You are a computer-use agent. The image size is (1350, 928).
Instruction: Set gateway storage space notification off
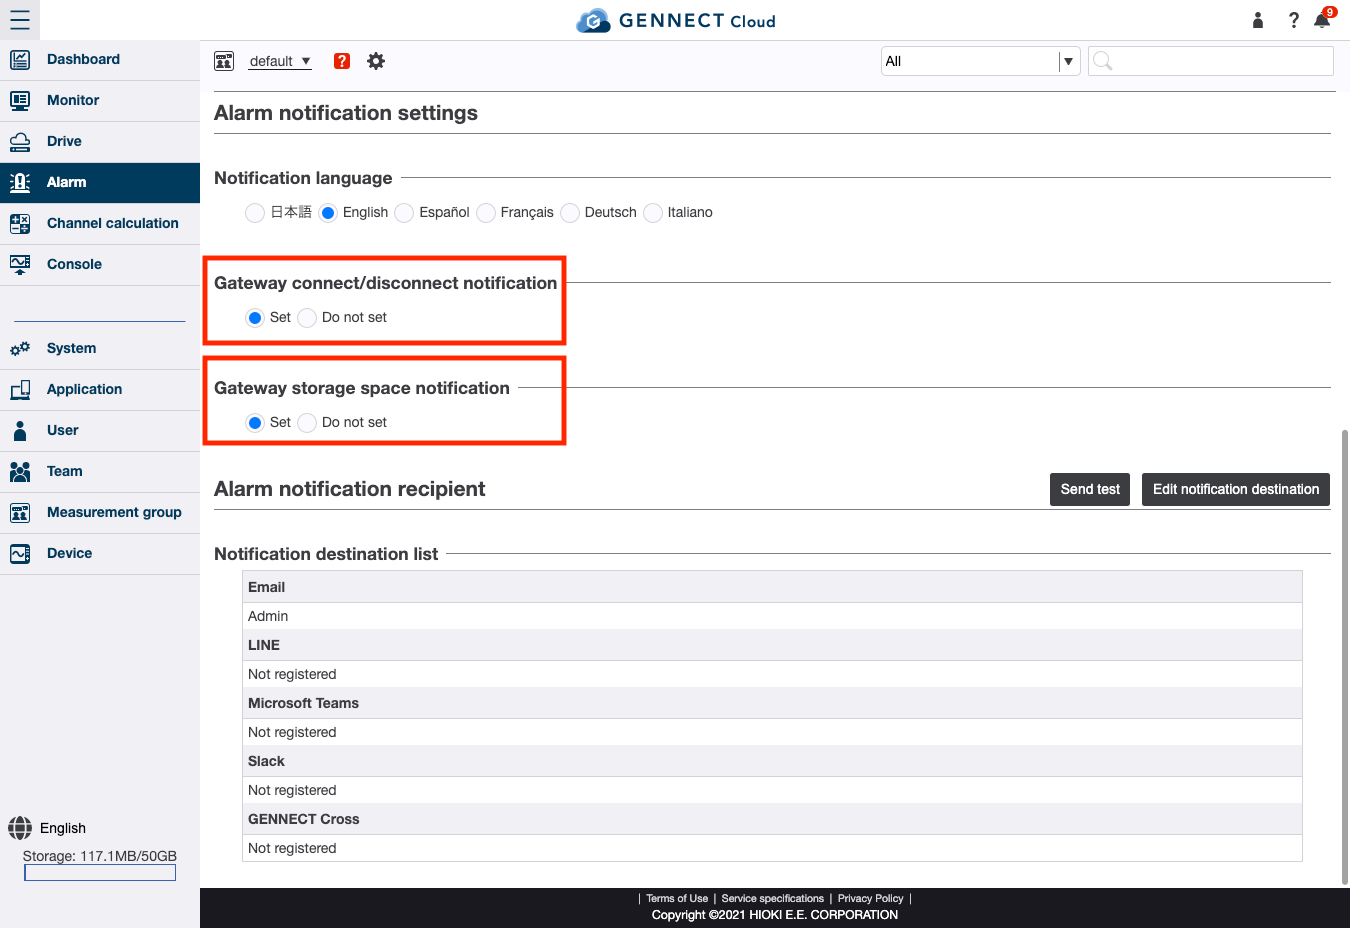(307, 422)
